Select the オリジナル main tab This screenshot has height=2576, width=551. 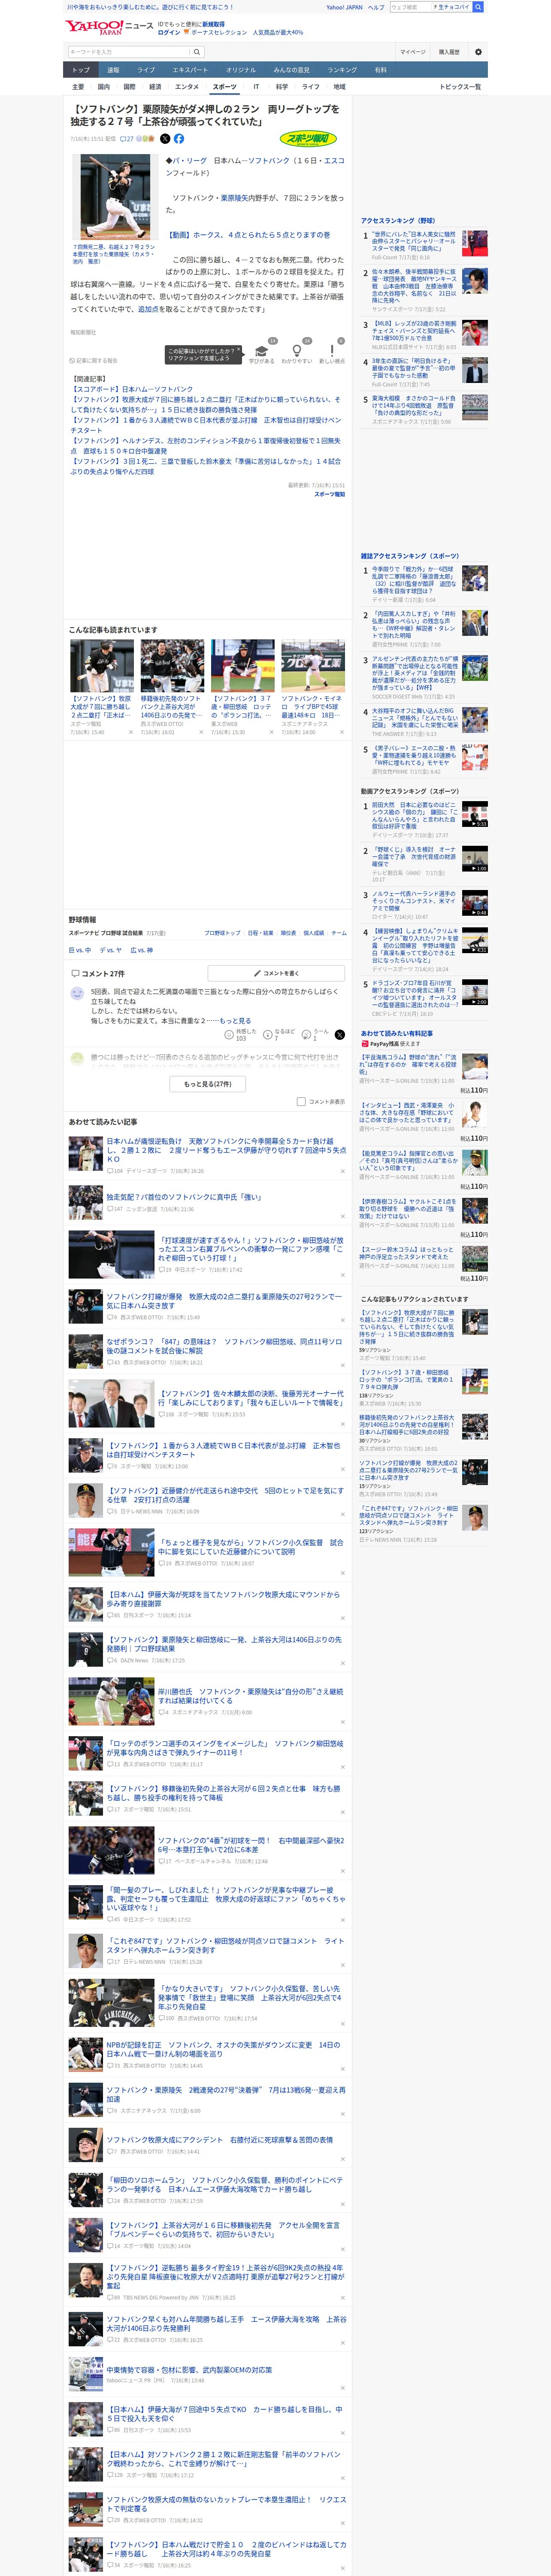241,70
